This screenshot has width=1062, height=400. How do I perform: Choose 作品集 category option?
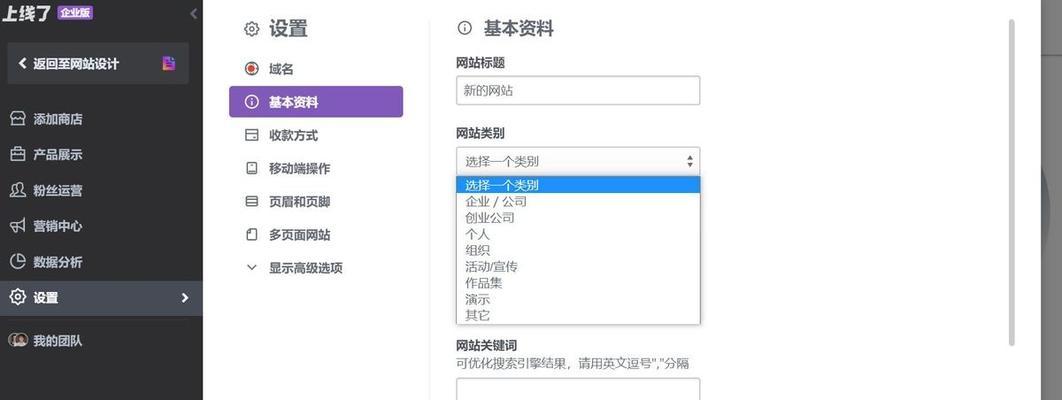578,283
